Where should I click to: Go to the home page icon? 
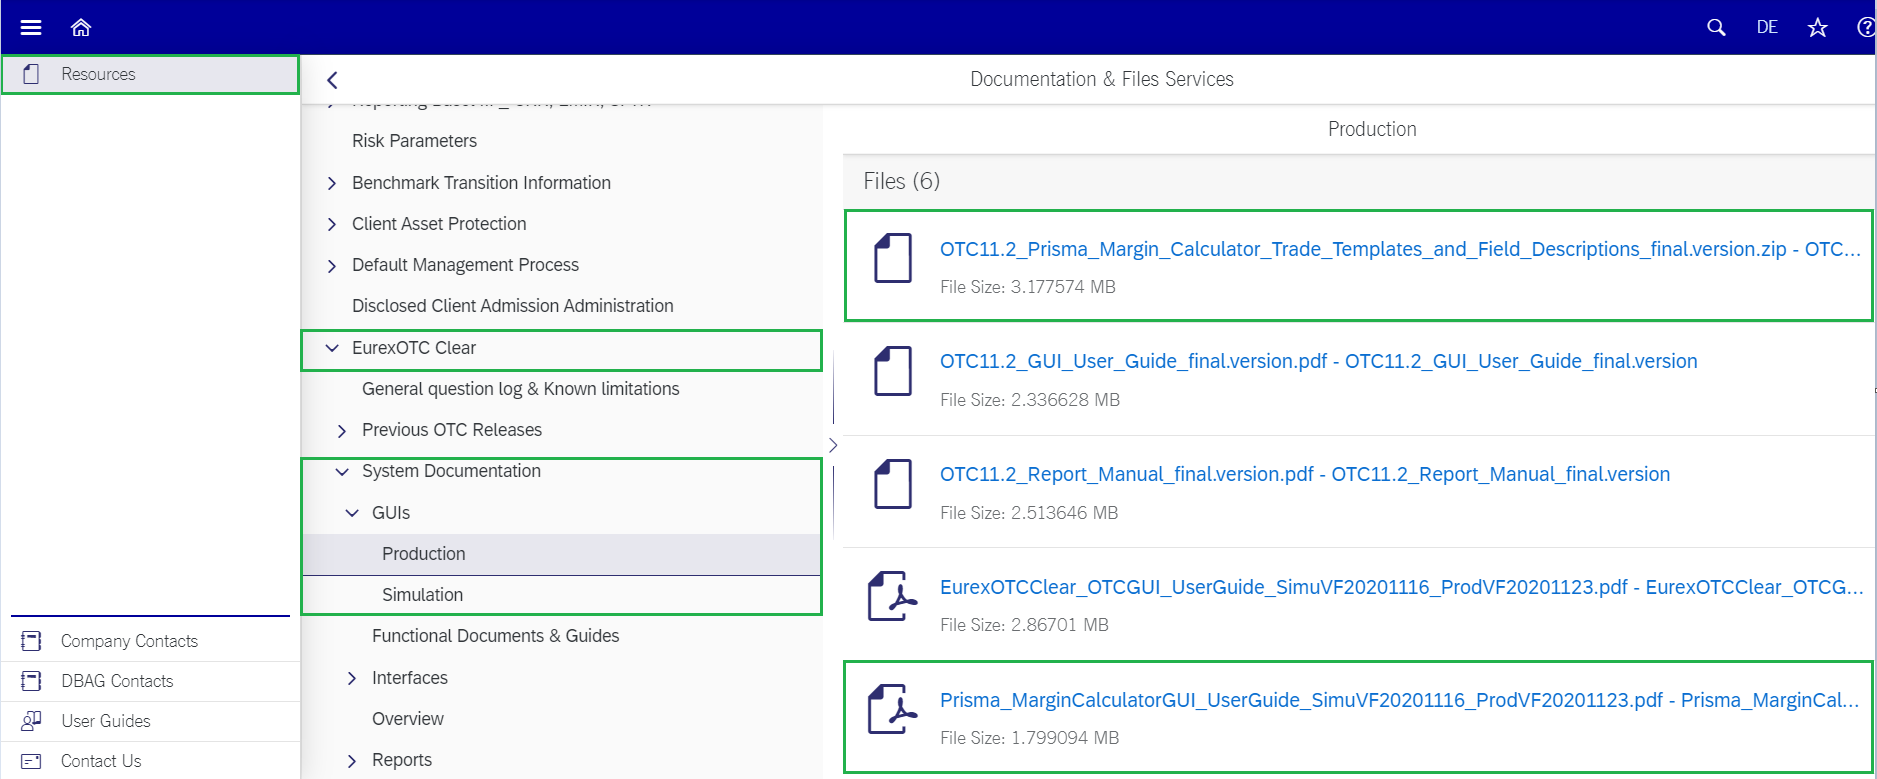[81, 27]
